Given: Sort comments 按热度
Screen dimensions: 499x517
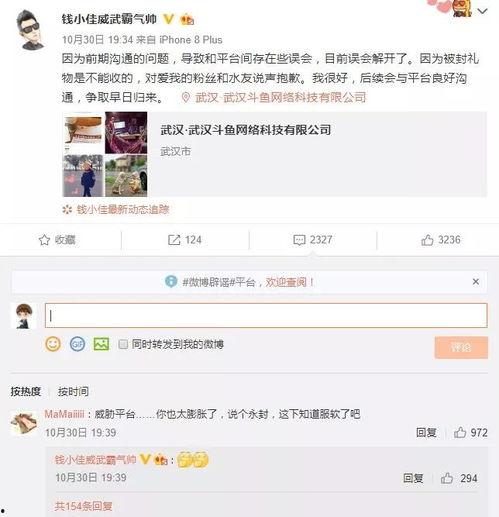Looking at the screenshot, I should (x=26, y=391).
